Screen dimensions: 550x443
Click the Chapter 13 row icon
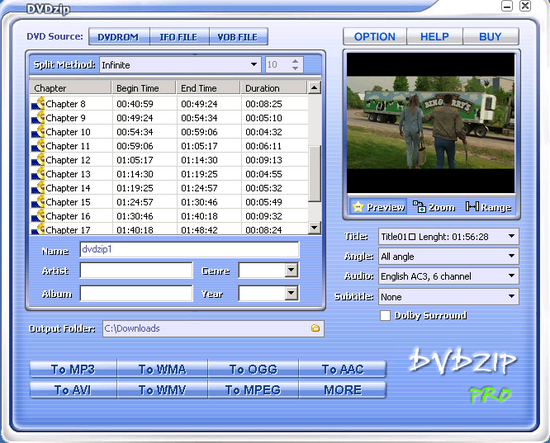coord(38,174)
